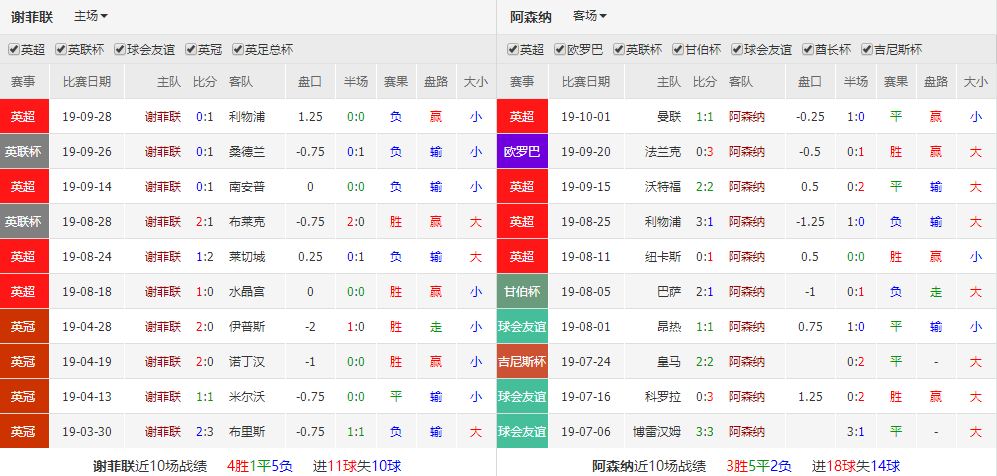Click the 3:3 score at 博雷汉姆

coord(705,432)
